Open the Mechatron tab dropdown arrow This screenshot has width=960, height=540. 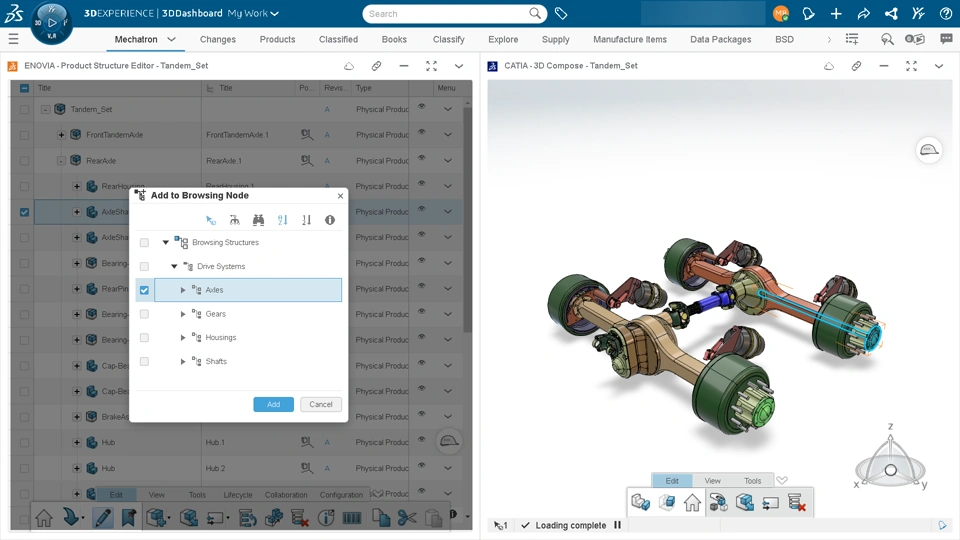click(x=171, y=39)
